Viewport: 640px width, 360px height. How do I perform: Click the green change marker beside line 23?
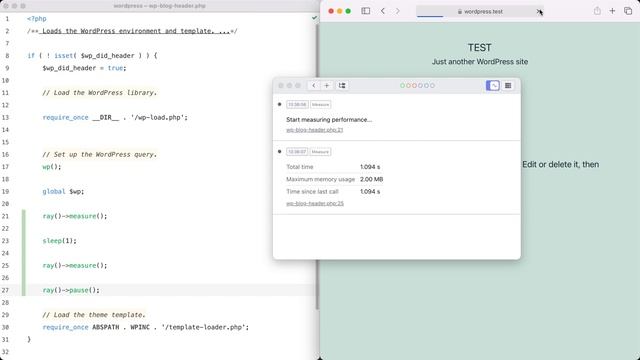coord(24,241)
